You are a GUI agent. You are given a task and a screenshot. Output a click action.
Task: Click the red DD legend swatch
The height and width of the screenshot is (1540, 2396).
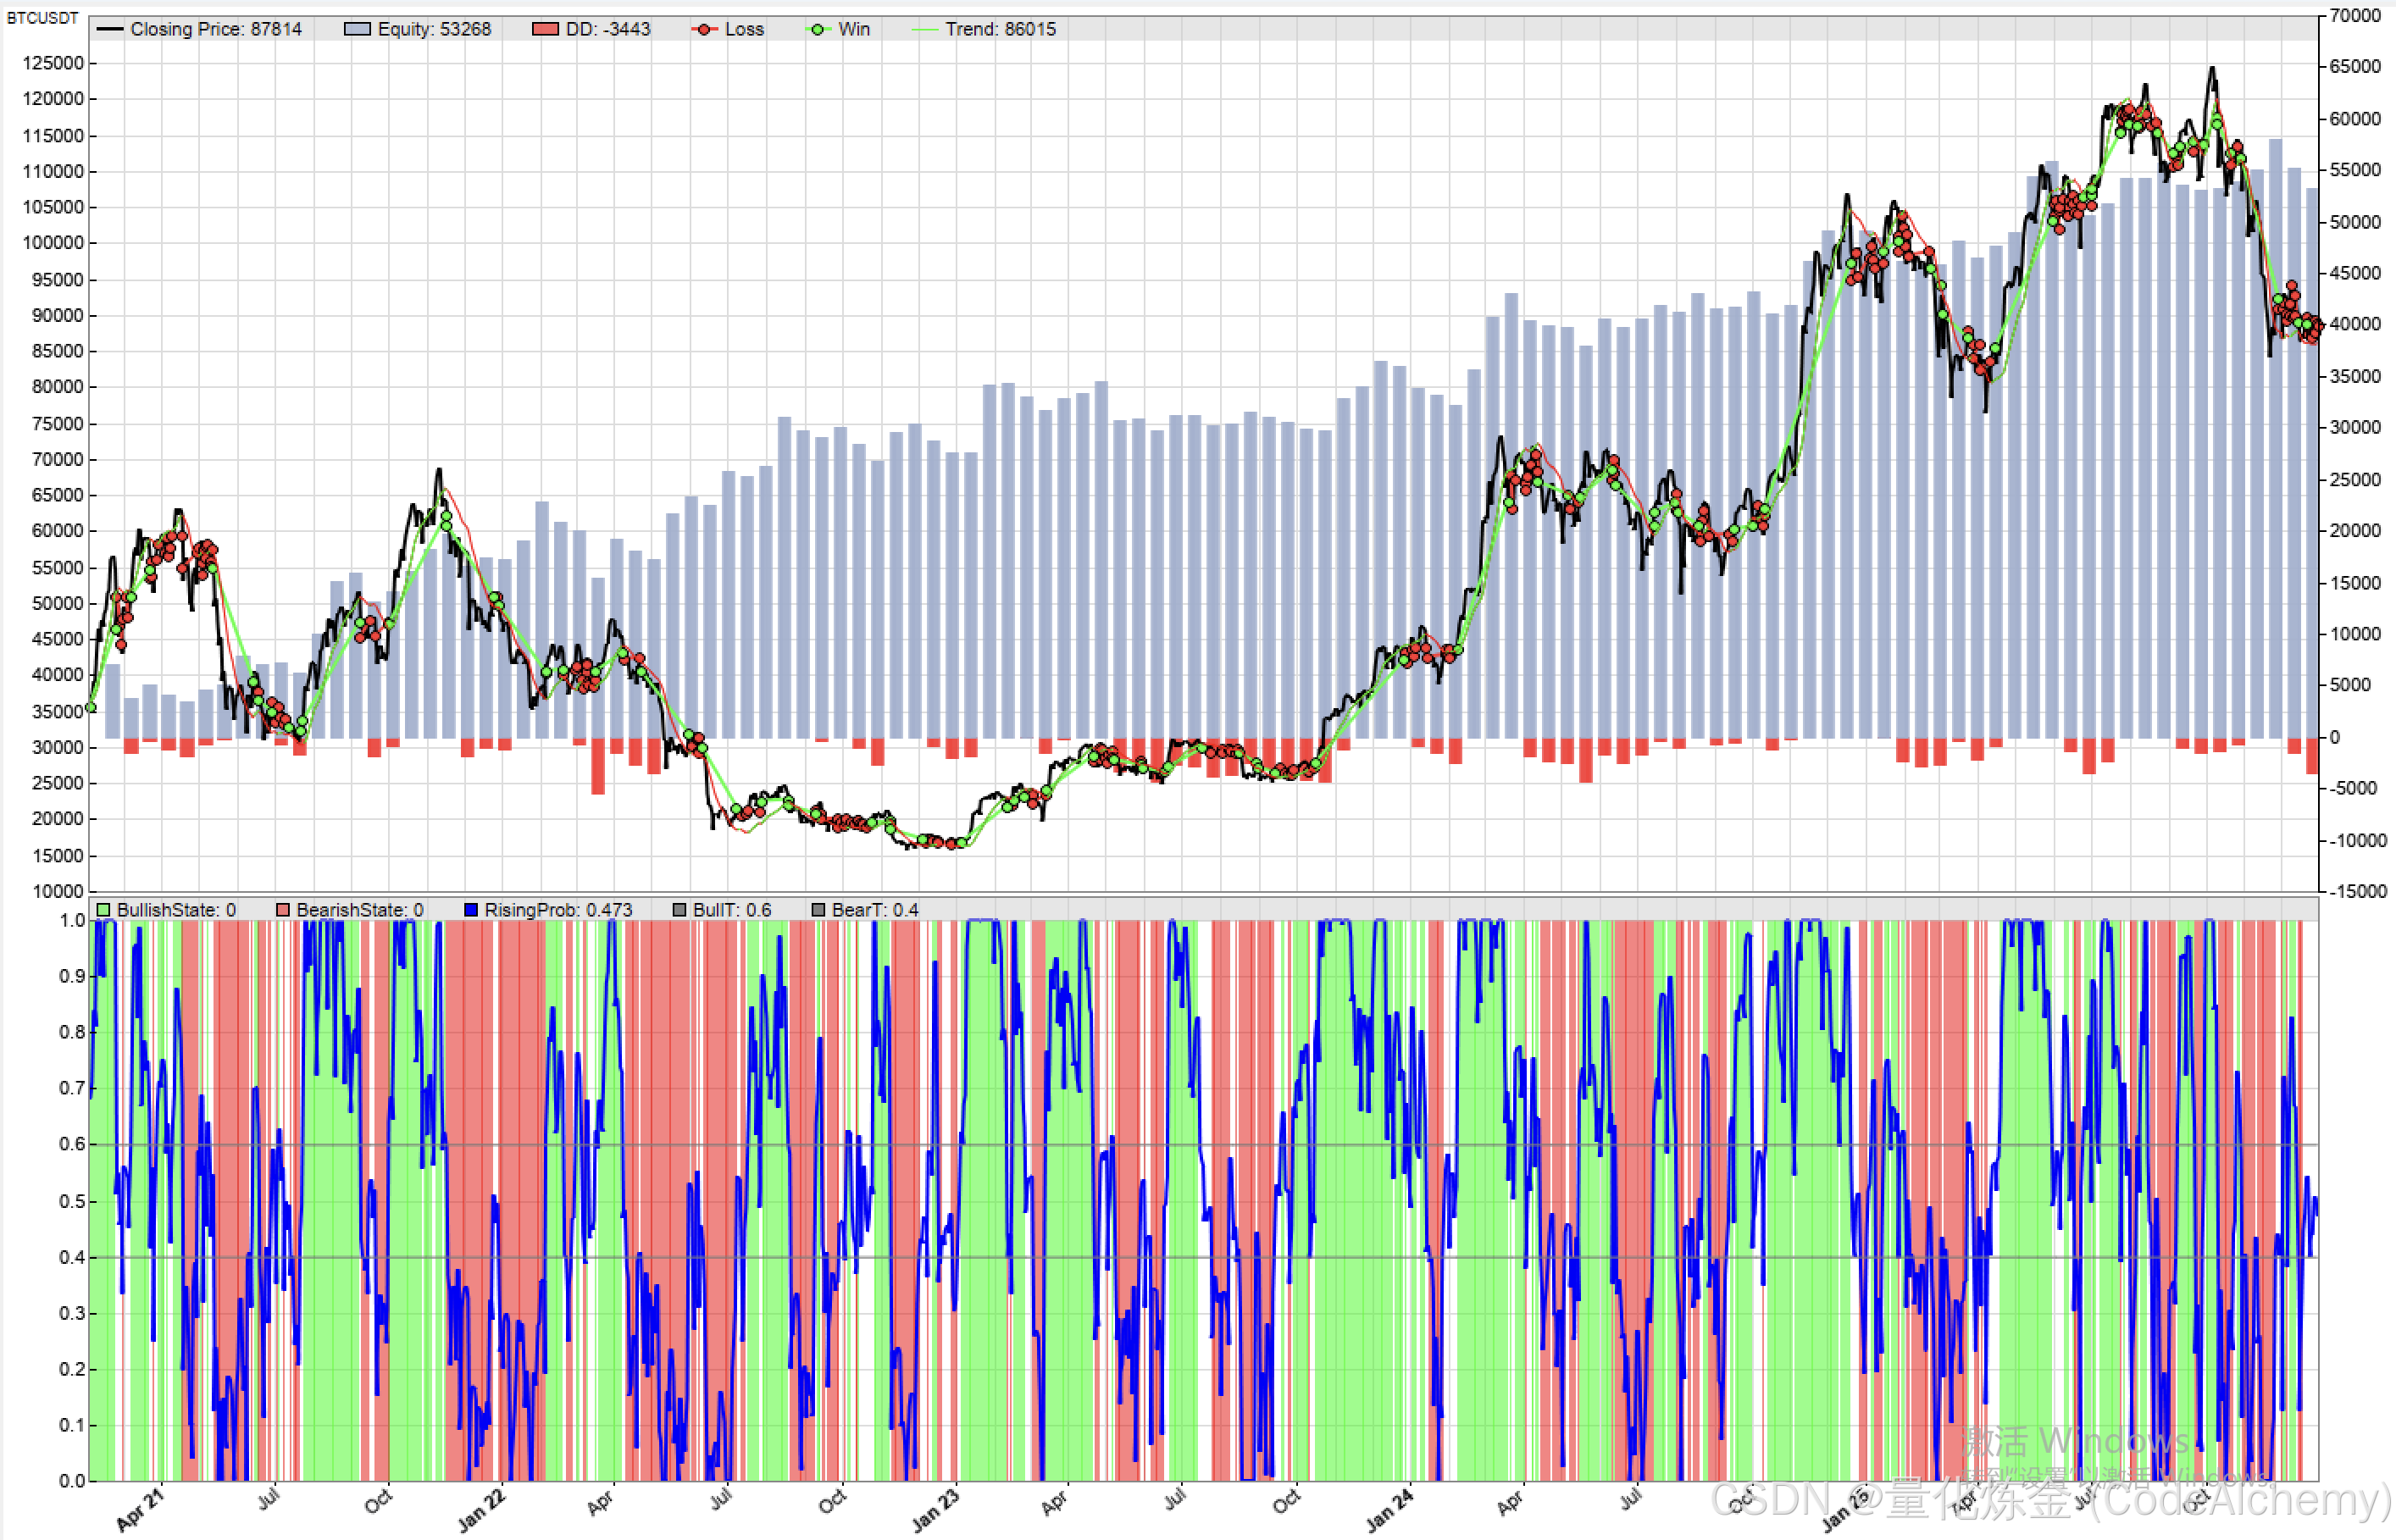(x=545, y=29)
